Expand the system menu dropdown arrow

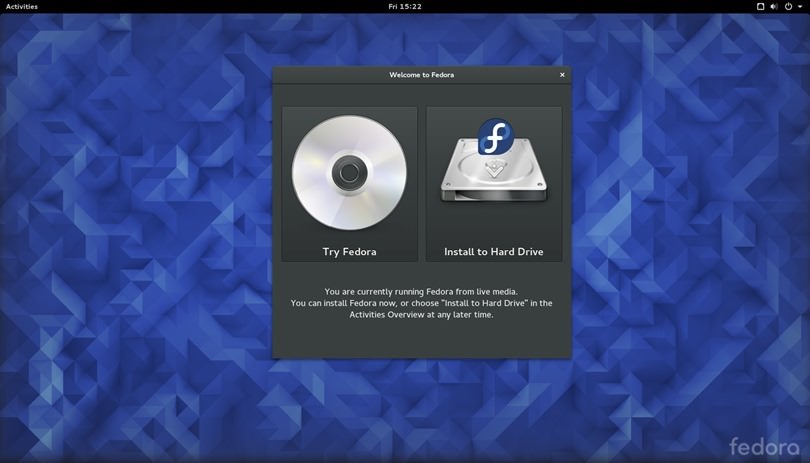pos(800,7)
